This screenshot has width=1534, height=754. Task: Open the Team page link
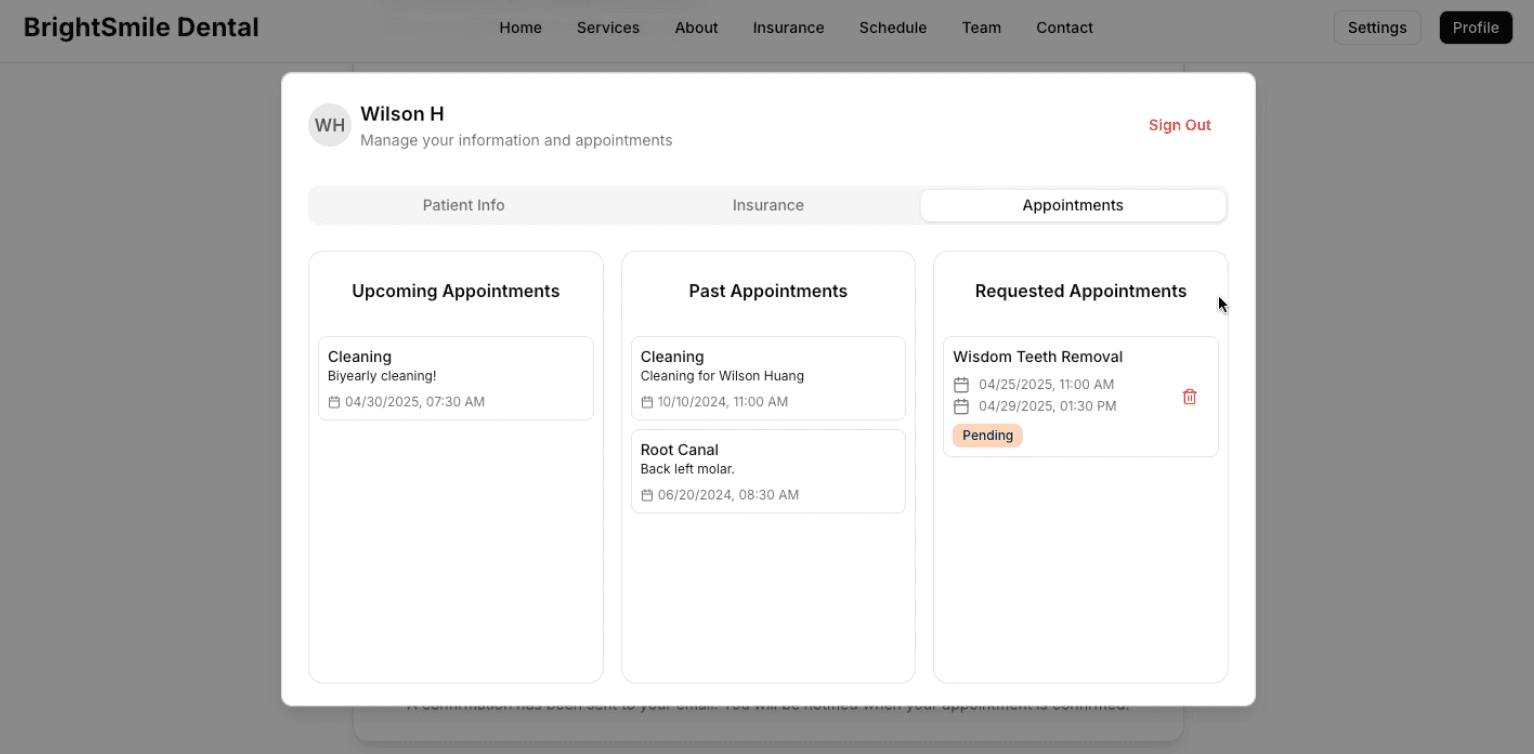pyautogui.click(x=981, y=28)
